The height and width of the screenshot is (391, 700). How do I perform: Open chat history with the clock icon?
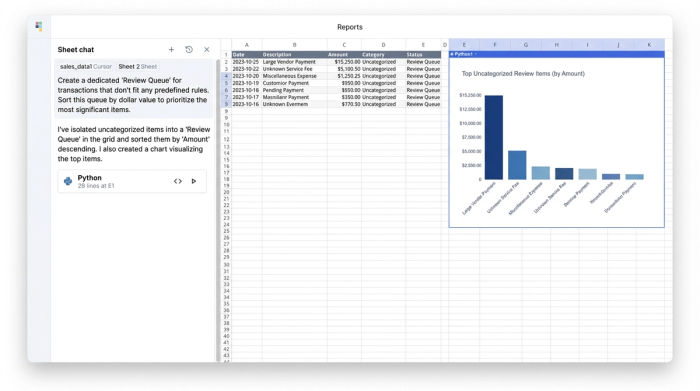click(x=189, y=50)
